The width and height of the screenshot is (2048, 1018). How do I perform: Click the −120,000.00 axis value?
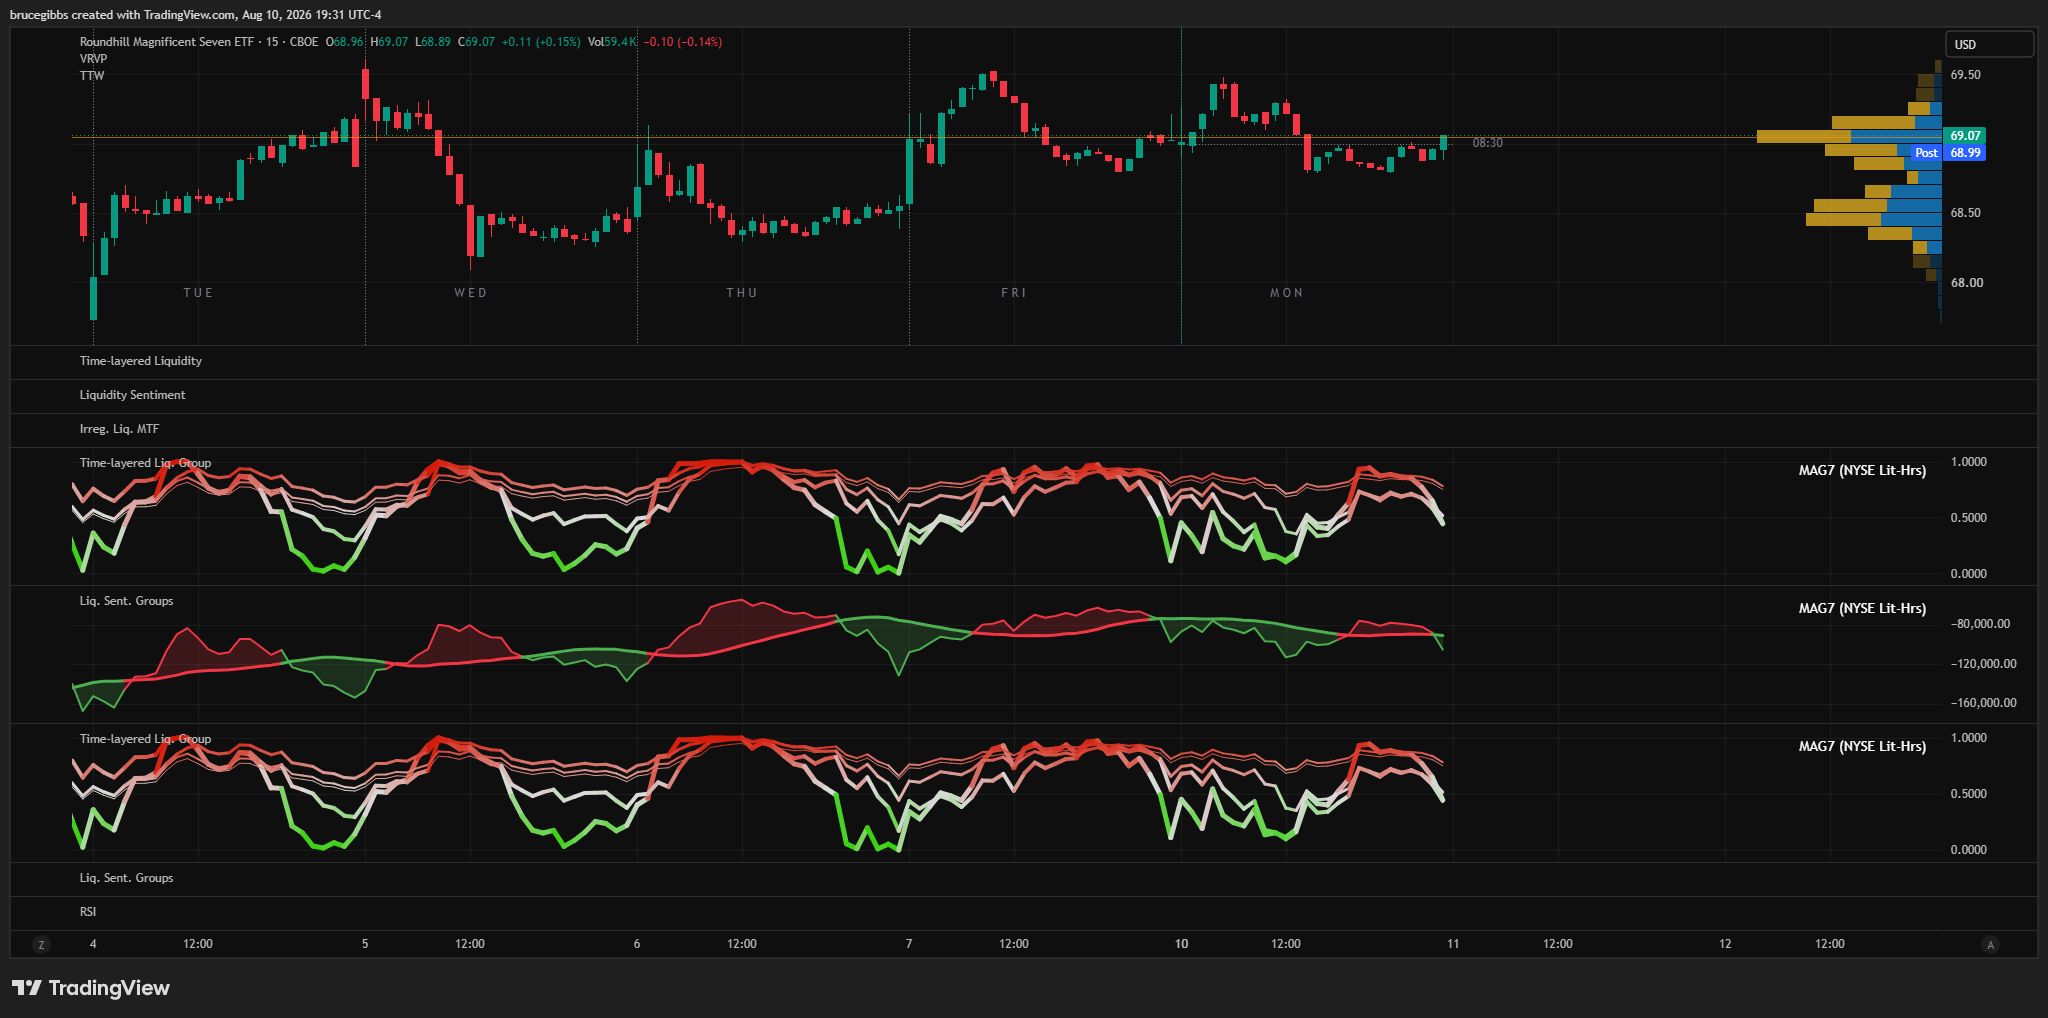tap(1983, 664)
